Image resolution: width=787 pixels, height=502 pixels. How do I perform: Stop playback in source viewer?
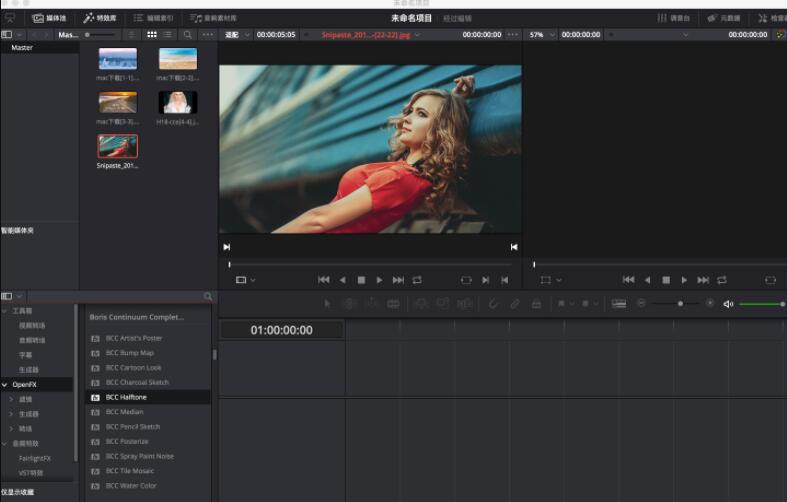tap(361, 280)
